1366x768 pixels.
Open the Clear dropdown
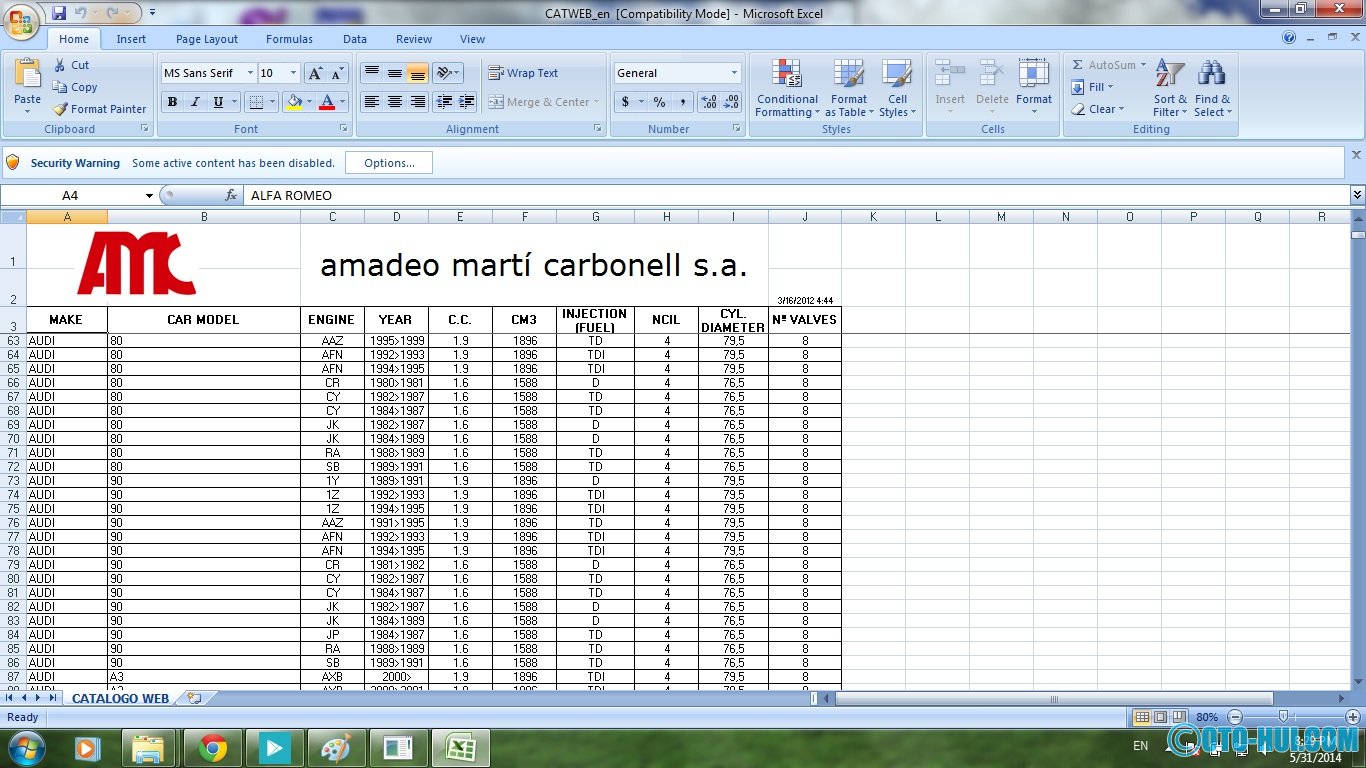point(1097,109)
